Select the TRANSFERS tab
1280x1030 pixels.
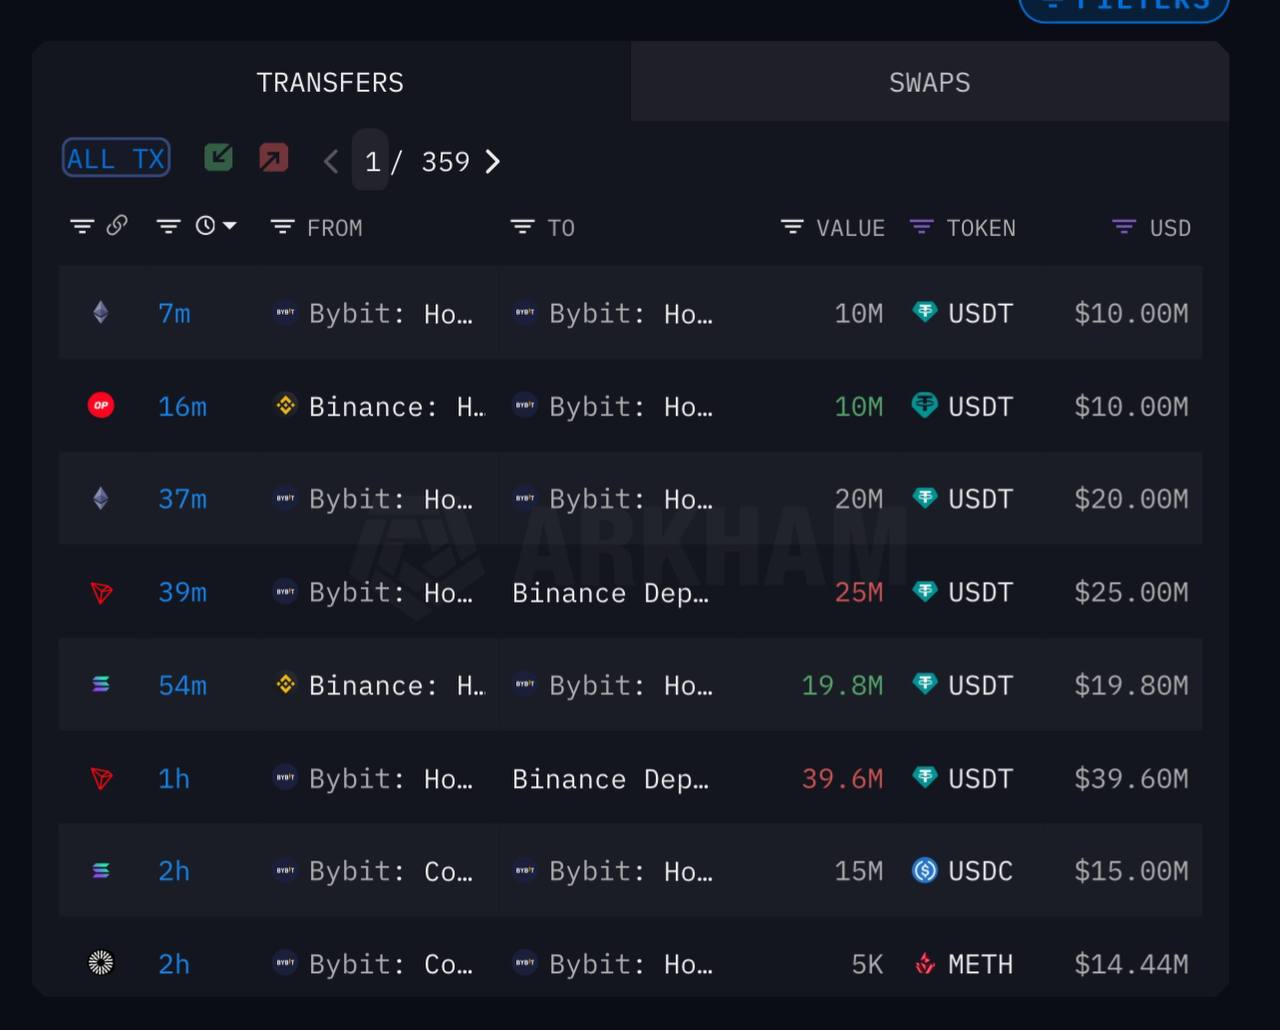coord(330,82)
